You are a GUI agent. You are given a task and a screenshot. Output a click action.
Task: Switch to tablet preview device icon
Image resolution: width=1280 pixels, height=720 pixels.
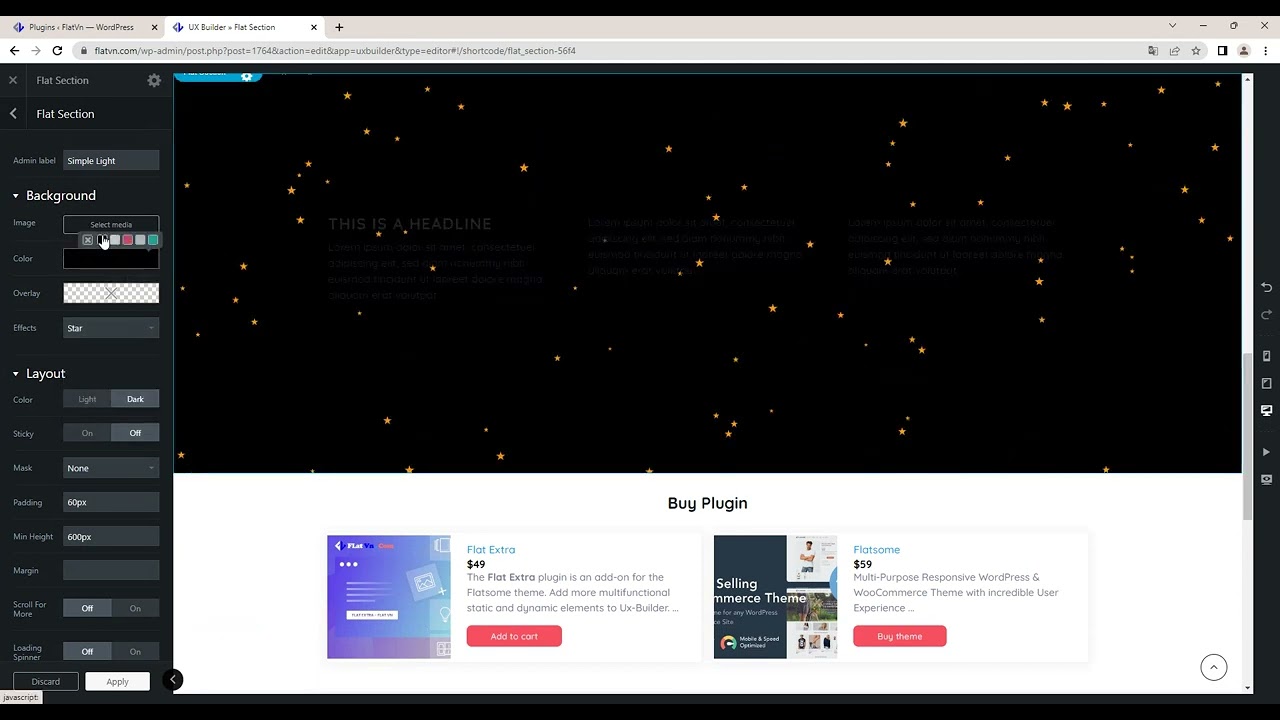coord(1266,383)
